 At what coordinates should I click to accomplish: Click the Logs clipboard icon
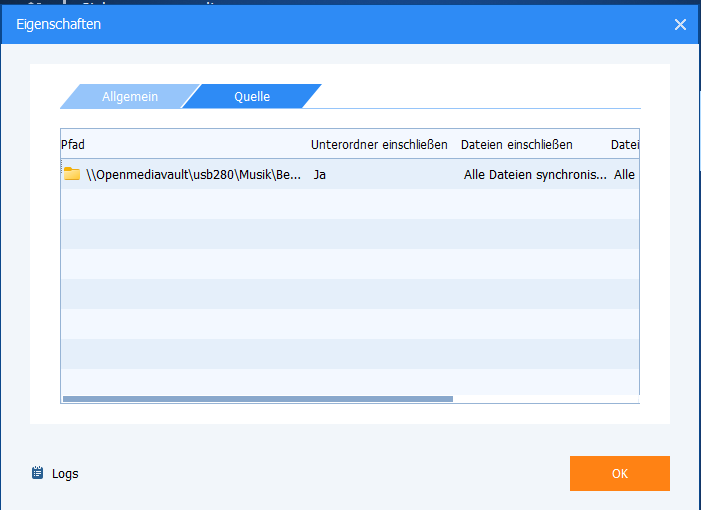click(x=38, y=473)
